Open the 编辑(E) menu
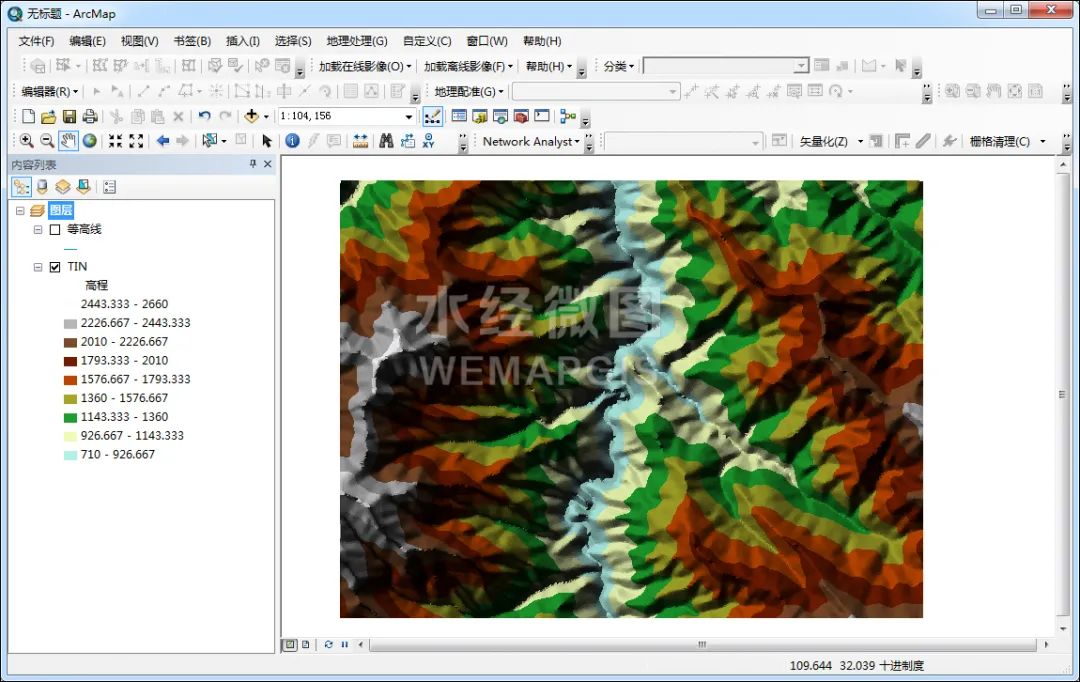The width and height of the screenshot is (1080, 682). [x=87, y=41]
